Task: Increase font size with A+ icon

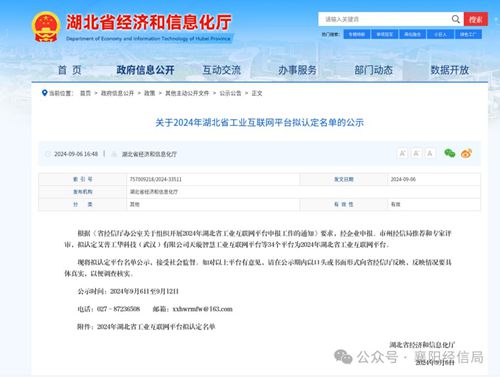Action: coord(402,153)
